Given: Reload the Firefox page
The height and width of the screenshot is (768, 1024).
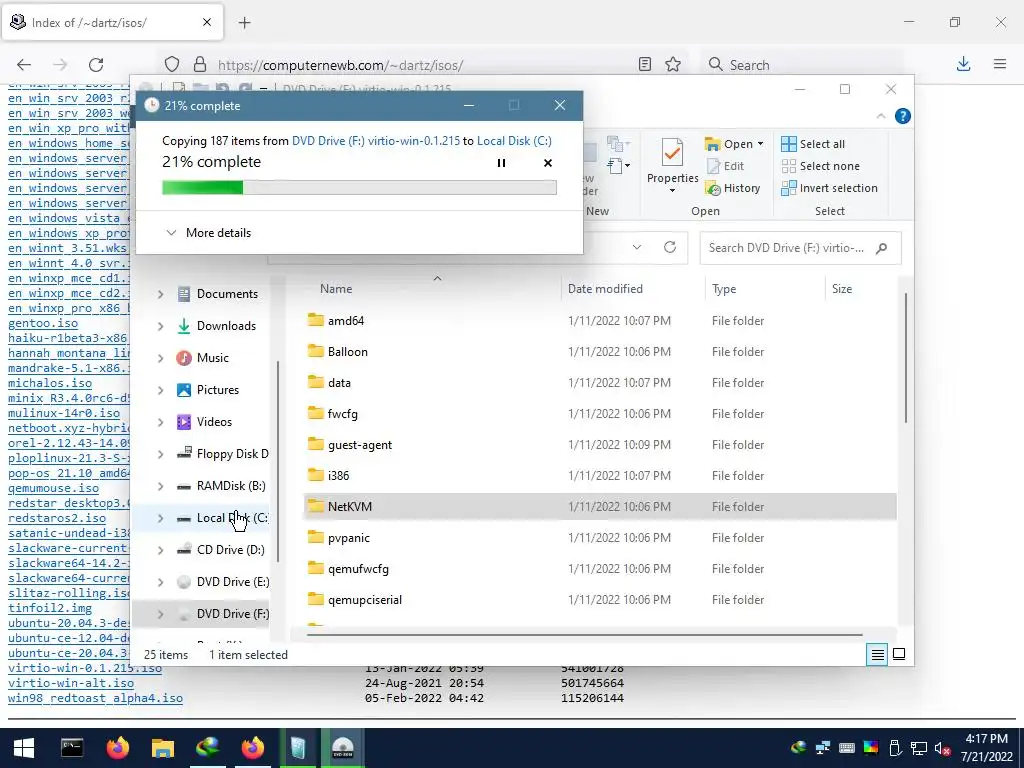Looking at the screenshot, I should [x=96, y=65].
